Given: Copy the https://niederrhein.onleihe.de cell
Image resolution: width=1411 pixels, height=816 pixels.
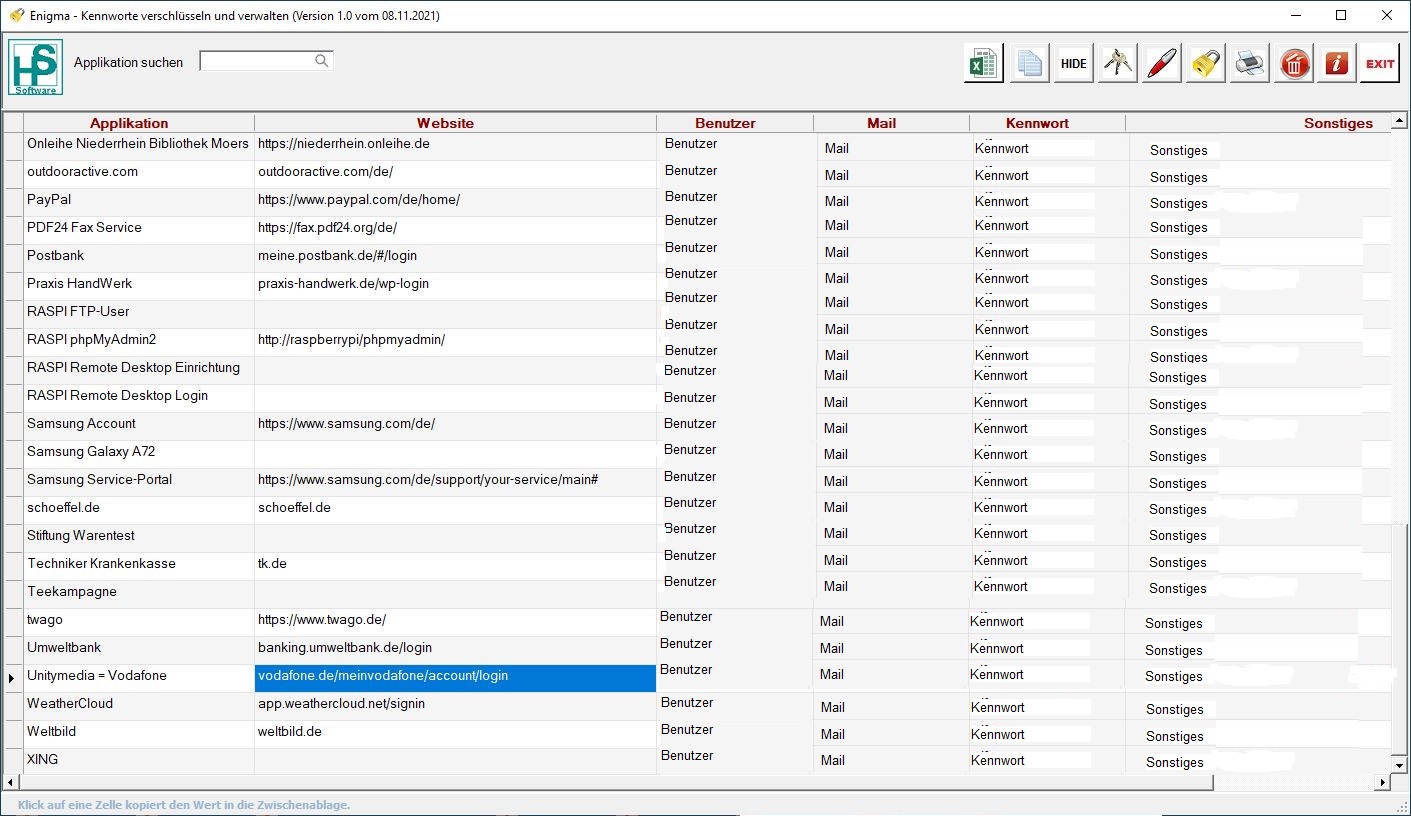Looking at the screenshot, I should [x=455, y=146].
